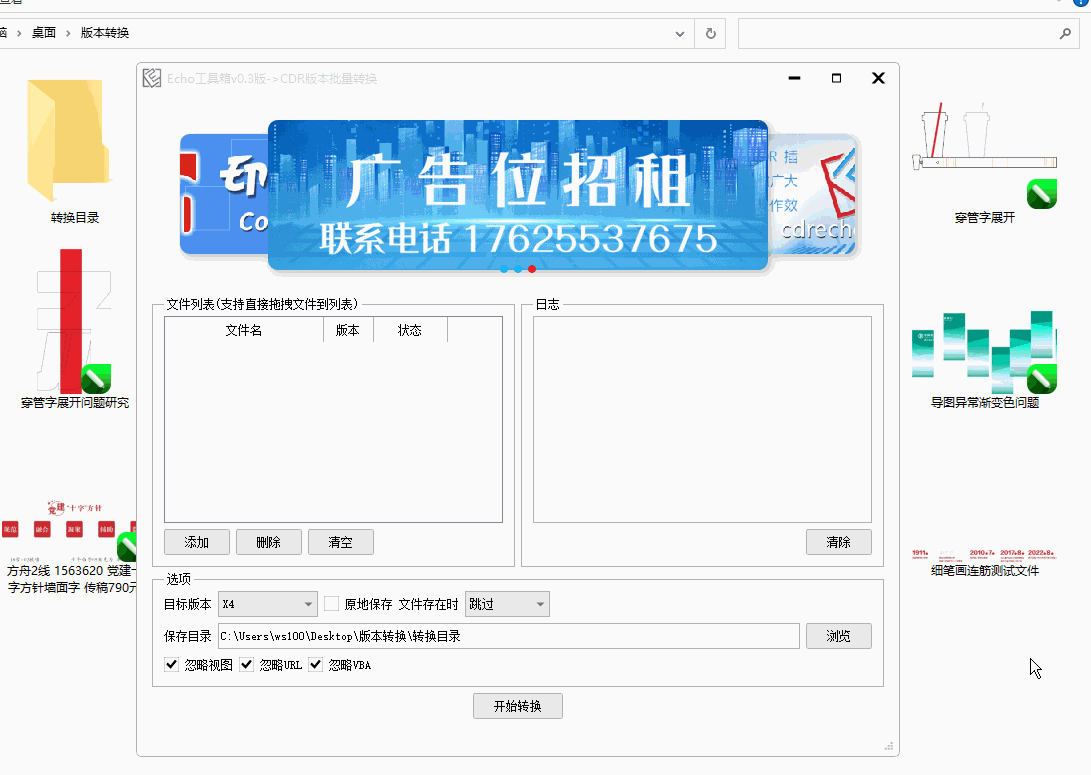Image resolution: width=1091 pixels, height=775 pixels.
Task: Uncheck the 忽略VBA option
Action: click(x=315, y=664)
